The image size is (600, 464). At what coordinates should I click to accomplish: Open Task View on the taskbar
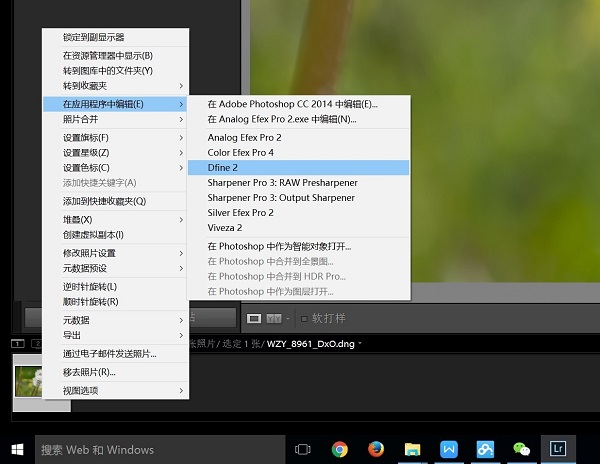(x=303, y=449)
